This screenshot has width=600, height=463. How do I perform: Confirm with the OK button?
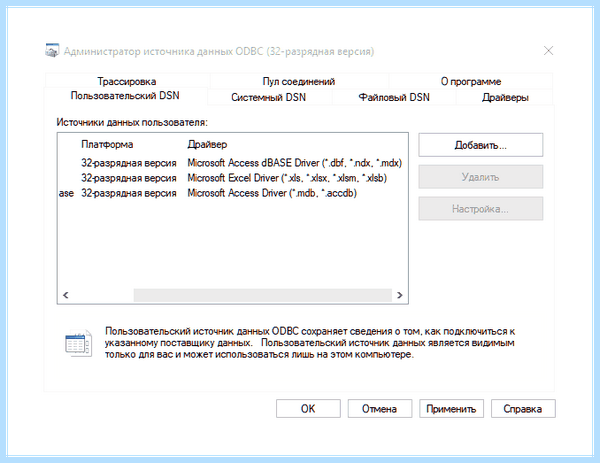point(308,409)
